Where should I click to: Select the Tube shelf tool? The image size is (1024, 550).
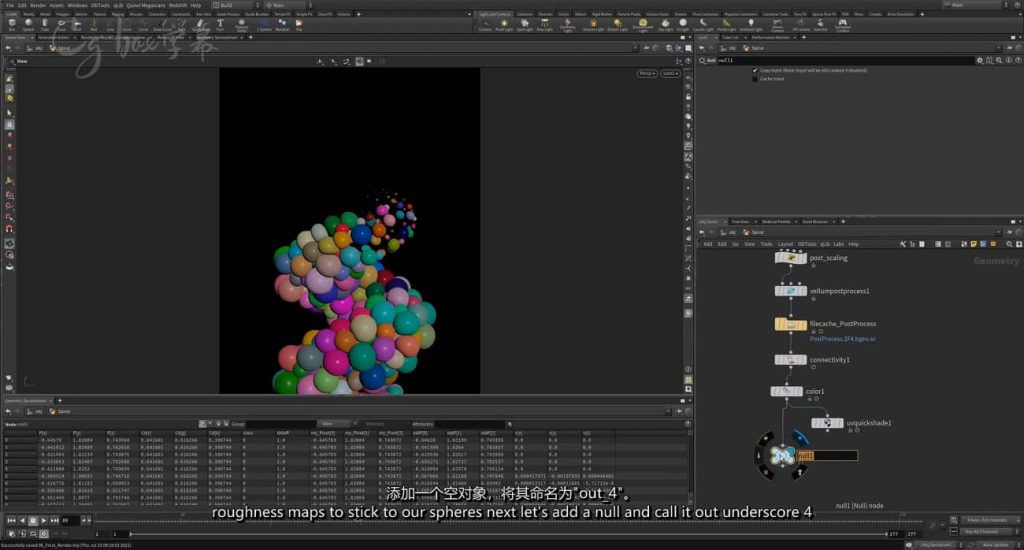coord(44,25)
